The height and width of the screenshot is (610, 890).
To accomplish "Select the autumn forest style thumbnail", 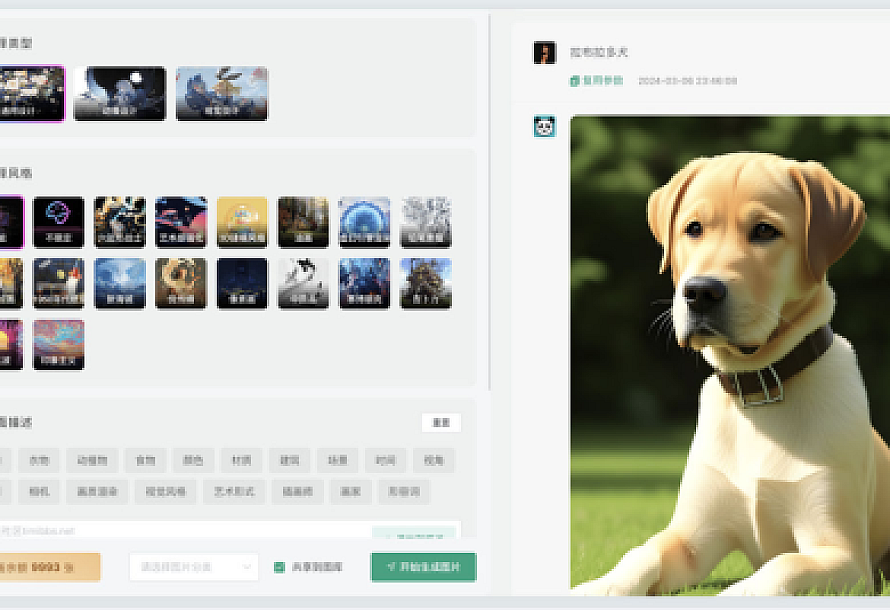I will click(x=303, y=221).
